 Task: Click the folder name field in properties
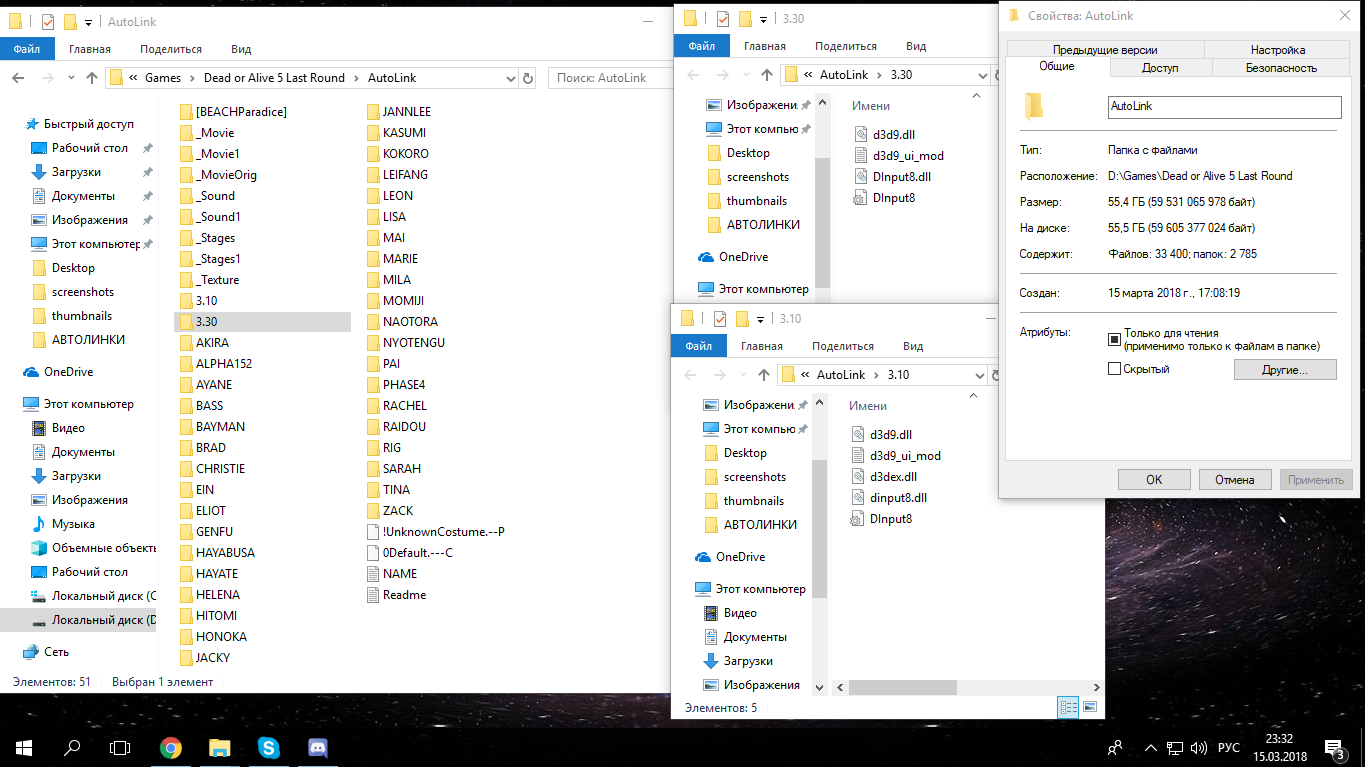[x=1224, y=107]
